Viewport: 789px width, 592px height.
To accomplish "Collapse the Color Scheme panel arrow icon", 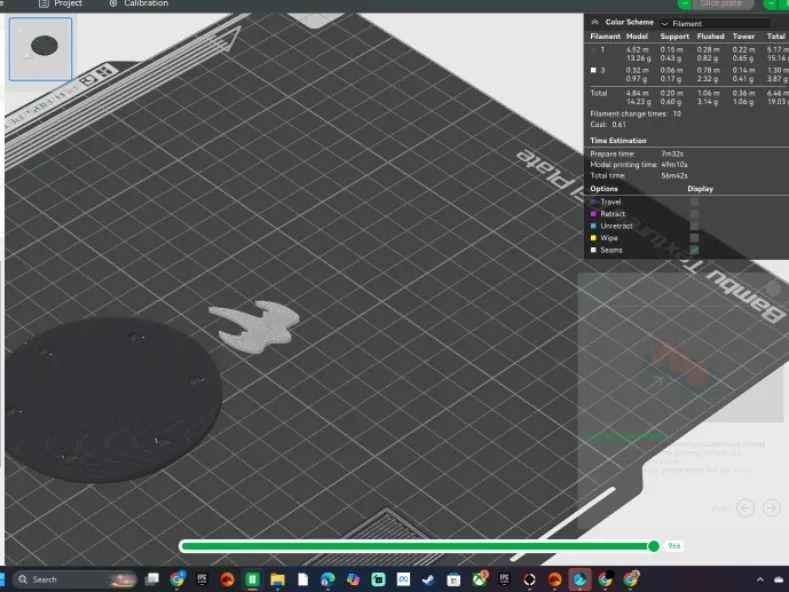I will (595, 22).
